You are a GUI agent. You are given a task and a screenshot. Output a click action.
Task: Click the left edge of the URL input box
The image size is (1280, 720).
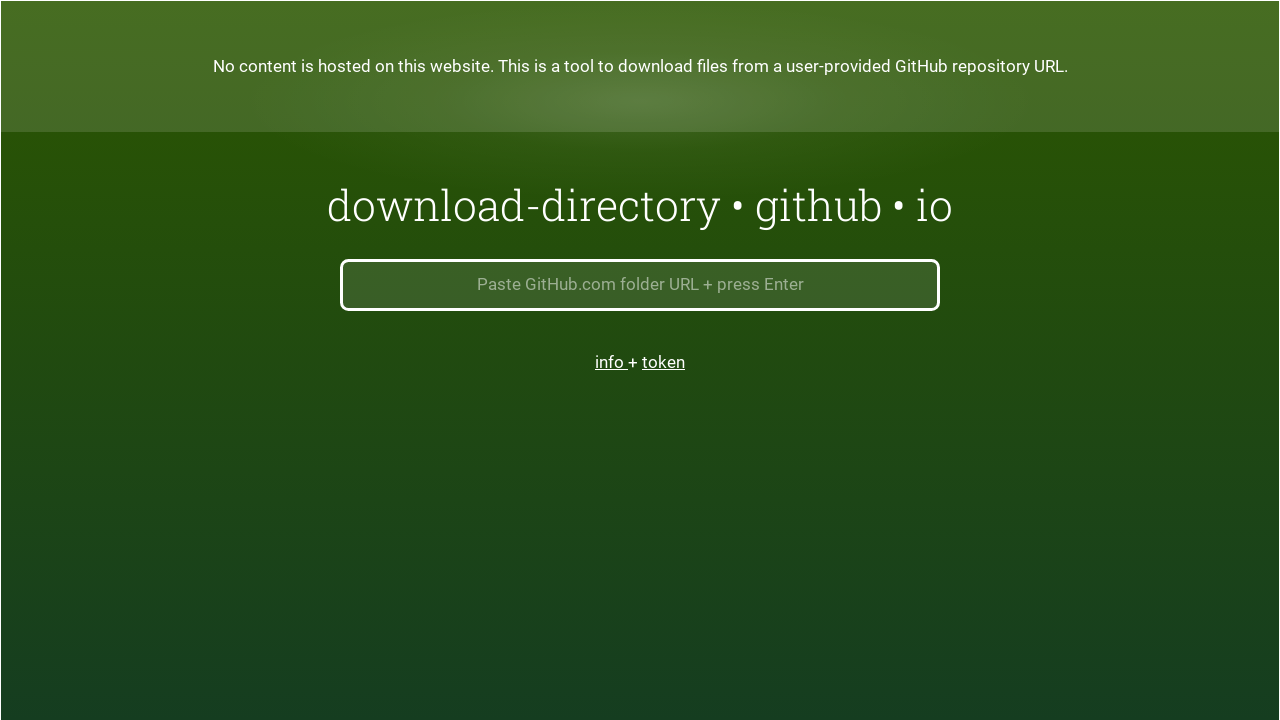coord(352,285)
